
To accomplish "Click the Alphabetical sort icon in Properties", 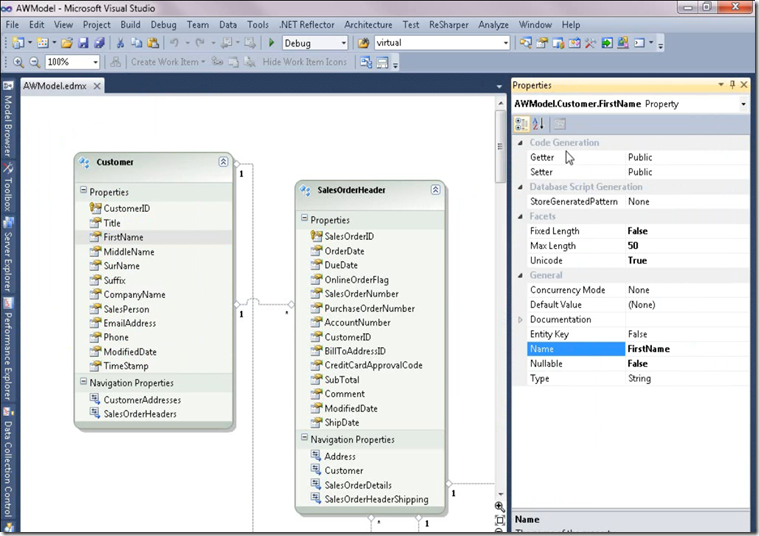I will click(538, 124).
